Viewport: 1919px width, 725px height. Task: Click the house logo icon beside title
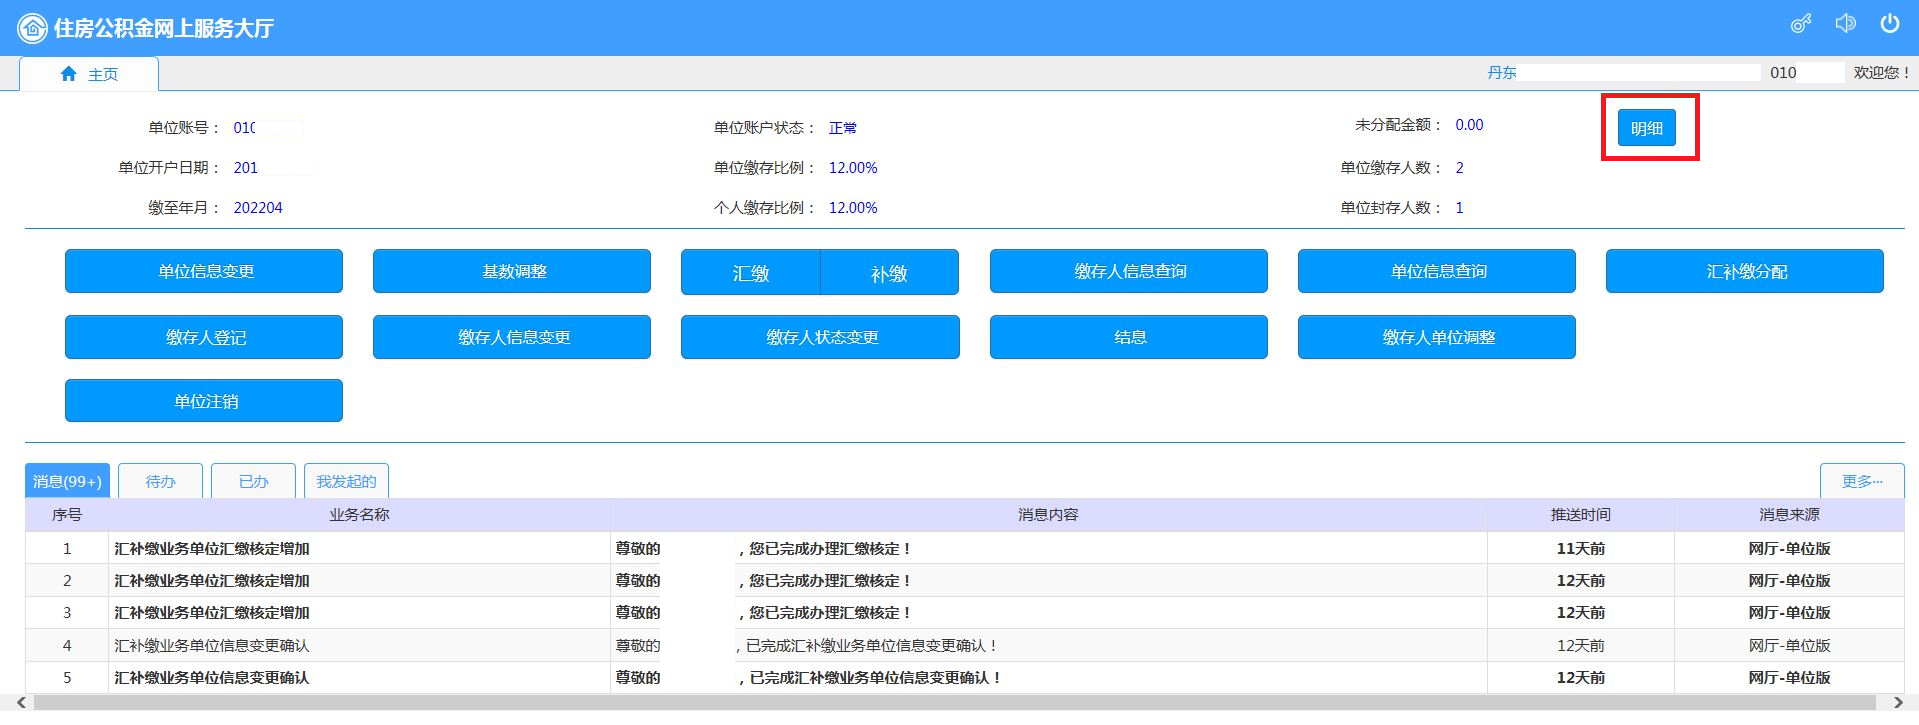click(x=31, y=28)
